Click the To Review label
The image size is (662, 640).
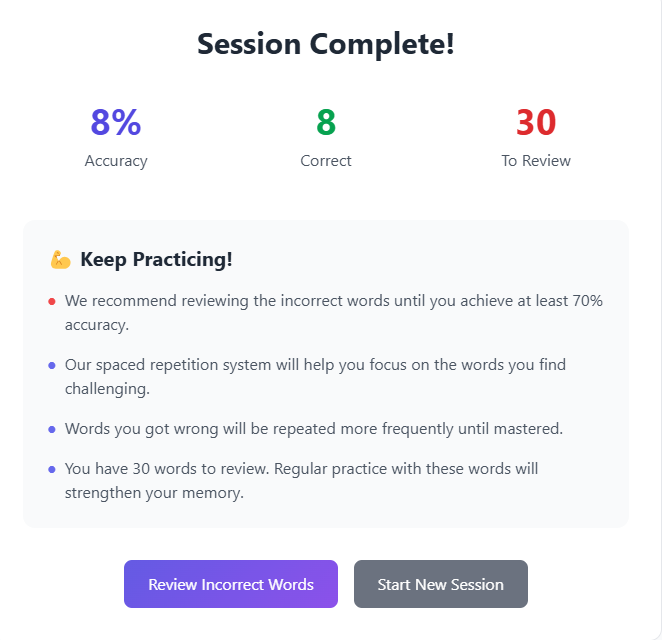pyautogui.click(x=536, y=161)
